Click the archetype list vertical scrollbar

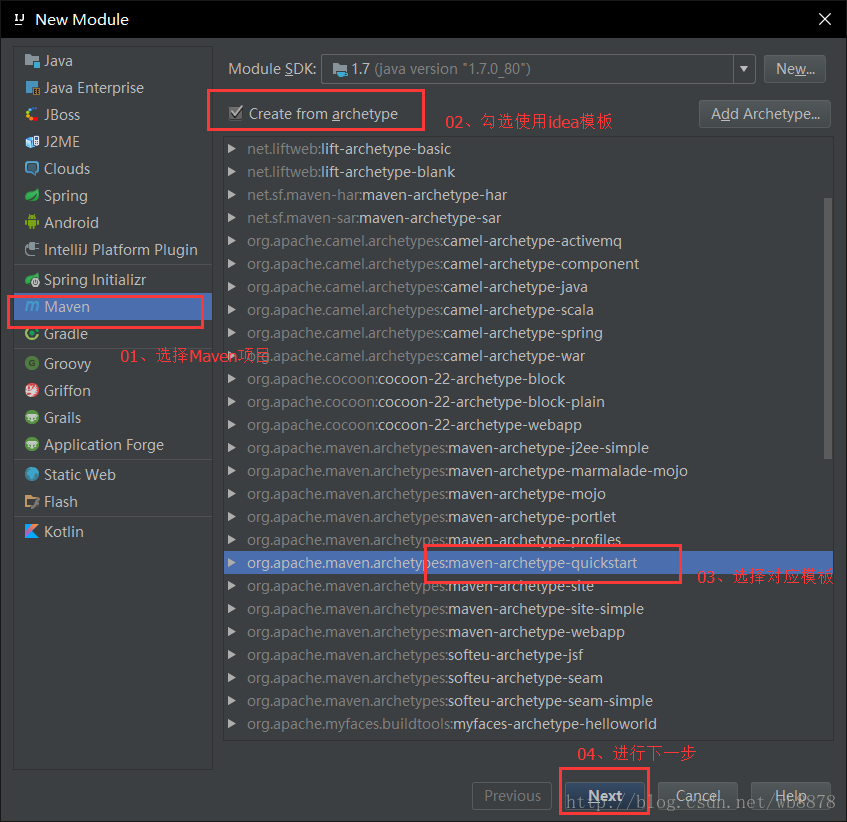828,328
